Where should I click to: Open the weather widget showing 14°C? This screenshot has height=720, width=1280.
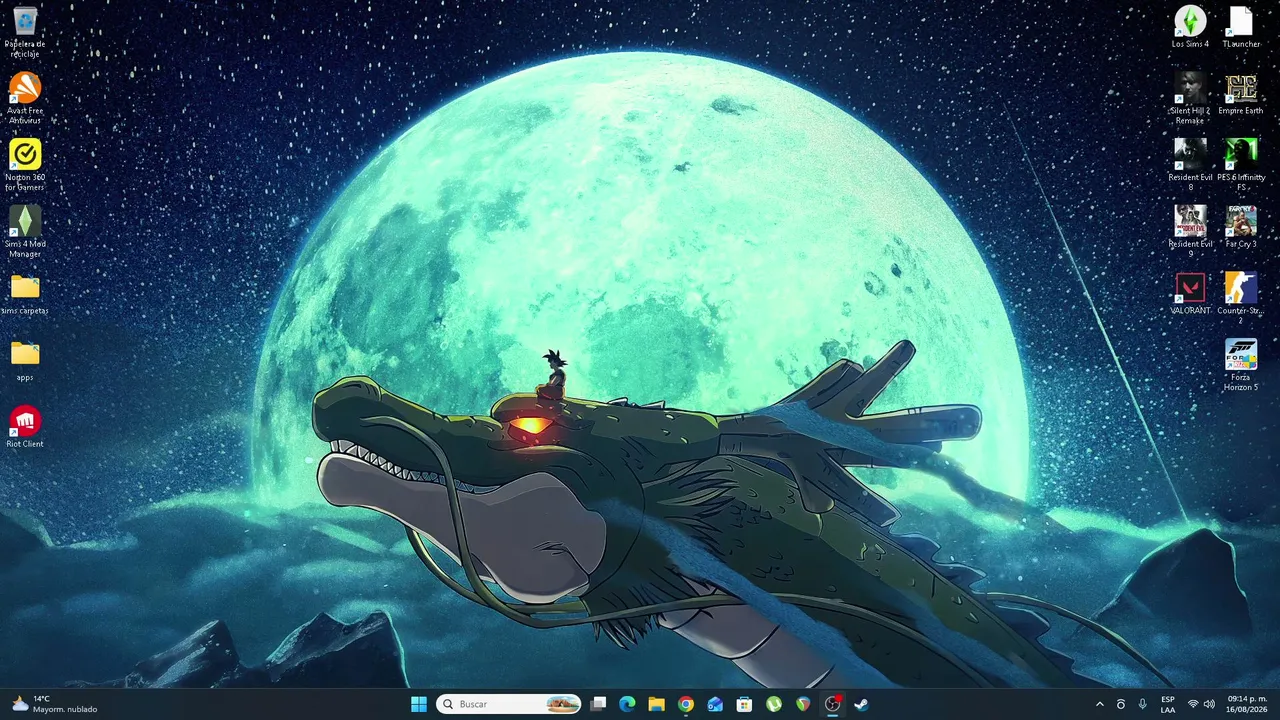(x=55, y=704)
